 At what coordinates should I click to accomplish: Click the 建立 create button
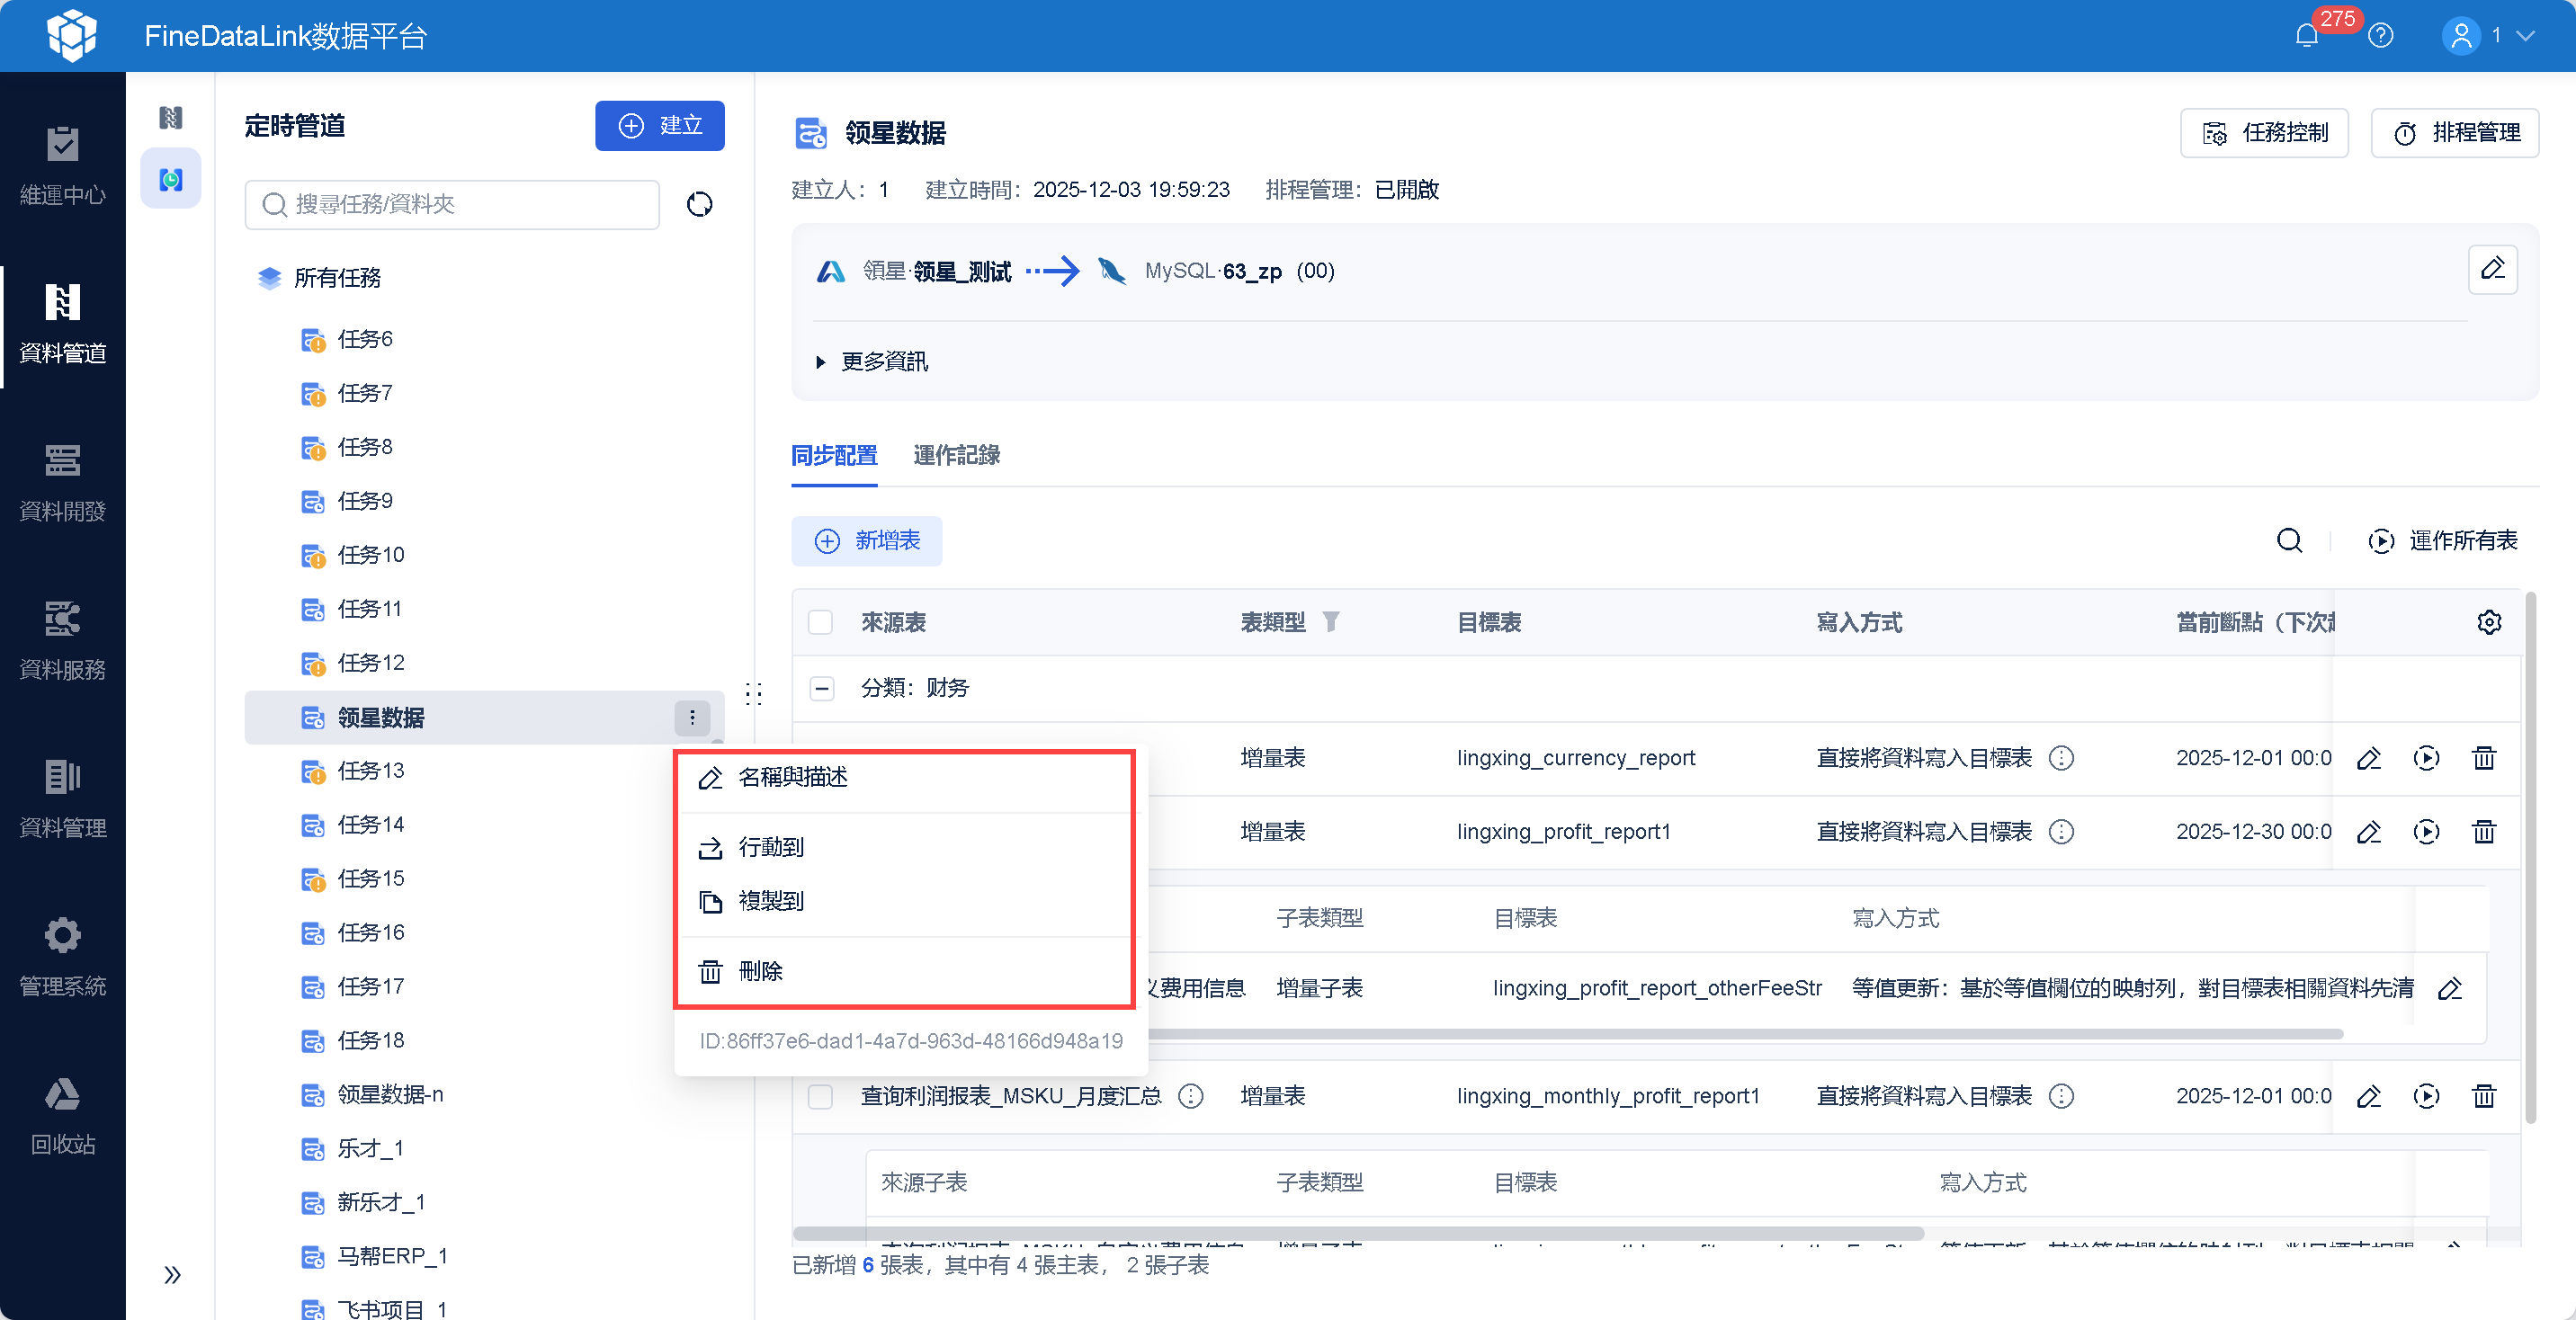pyautogui.click(x=660, y=126)
